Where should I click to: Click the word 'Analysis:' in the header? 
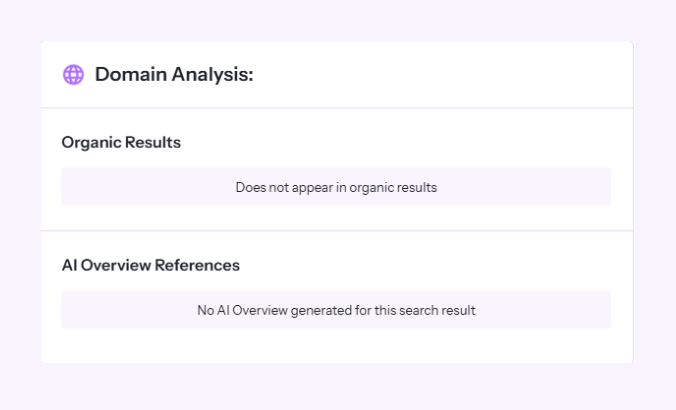tap(216, 75)
